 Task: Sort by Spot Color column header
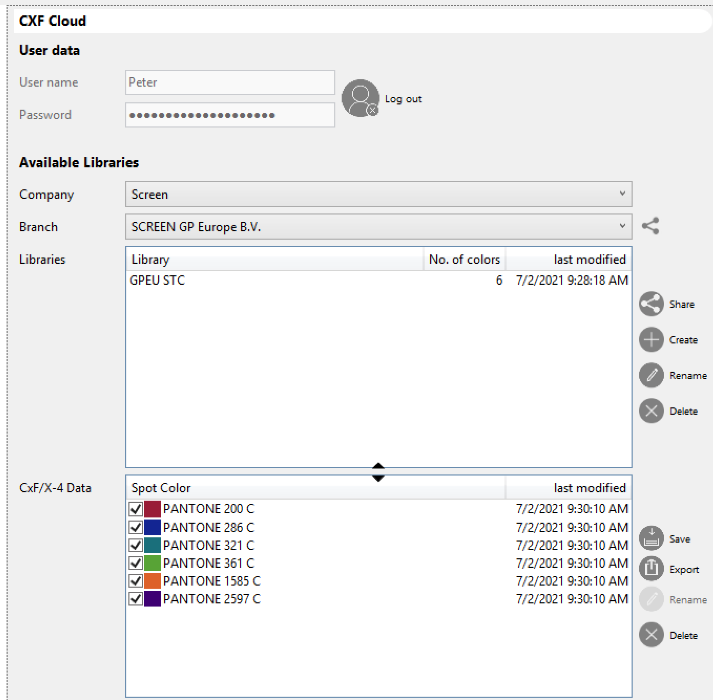coord(315,488)
